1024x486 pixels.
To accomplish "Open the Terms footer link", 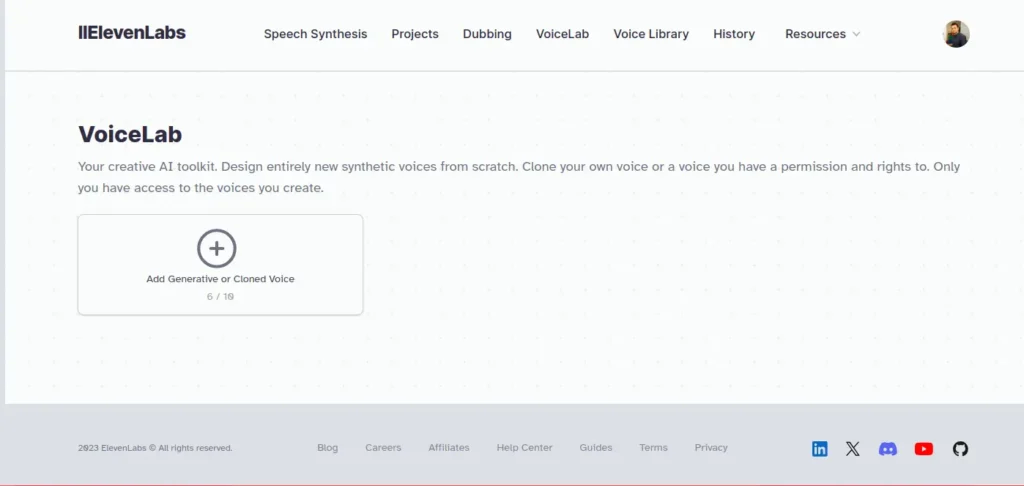I will click(653, 447).
